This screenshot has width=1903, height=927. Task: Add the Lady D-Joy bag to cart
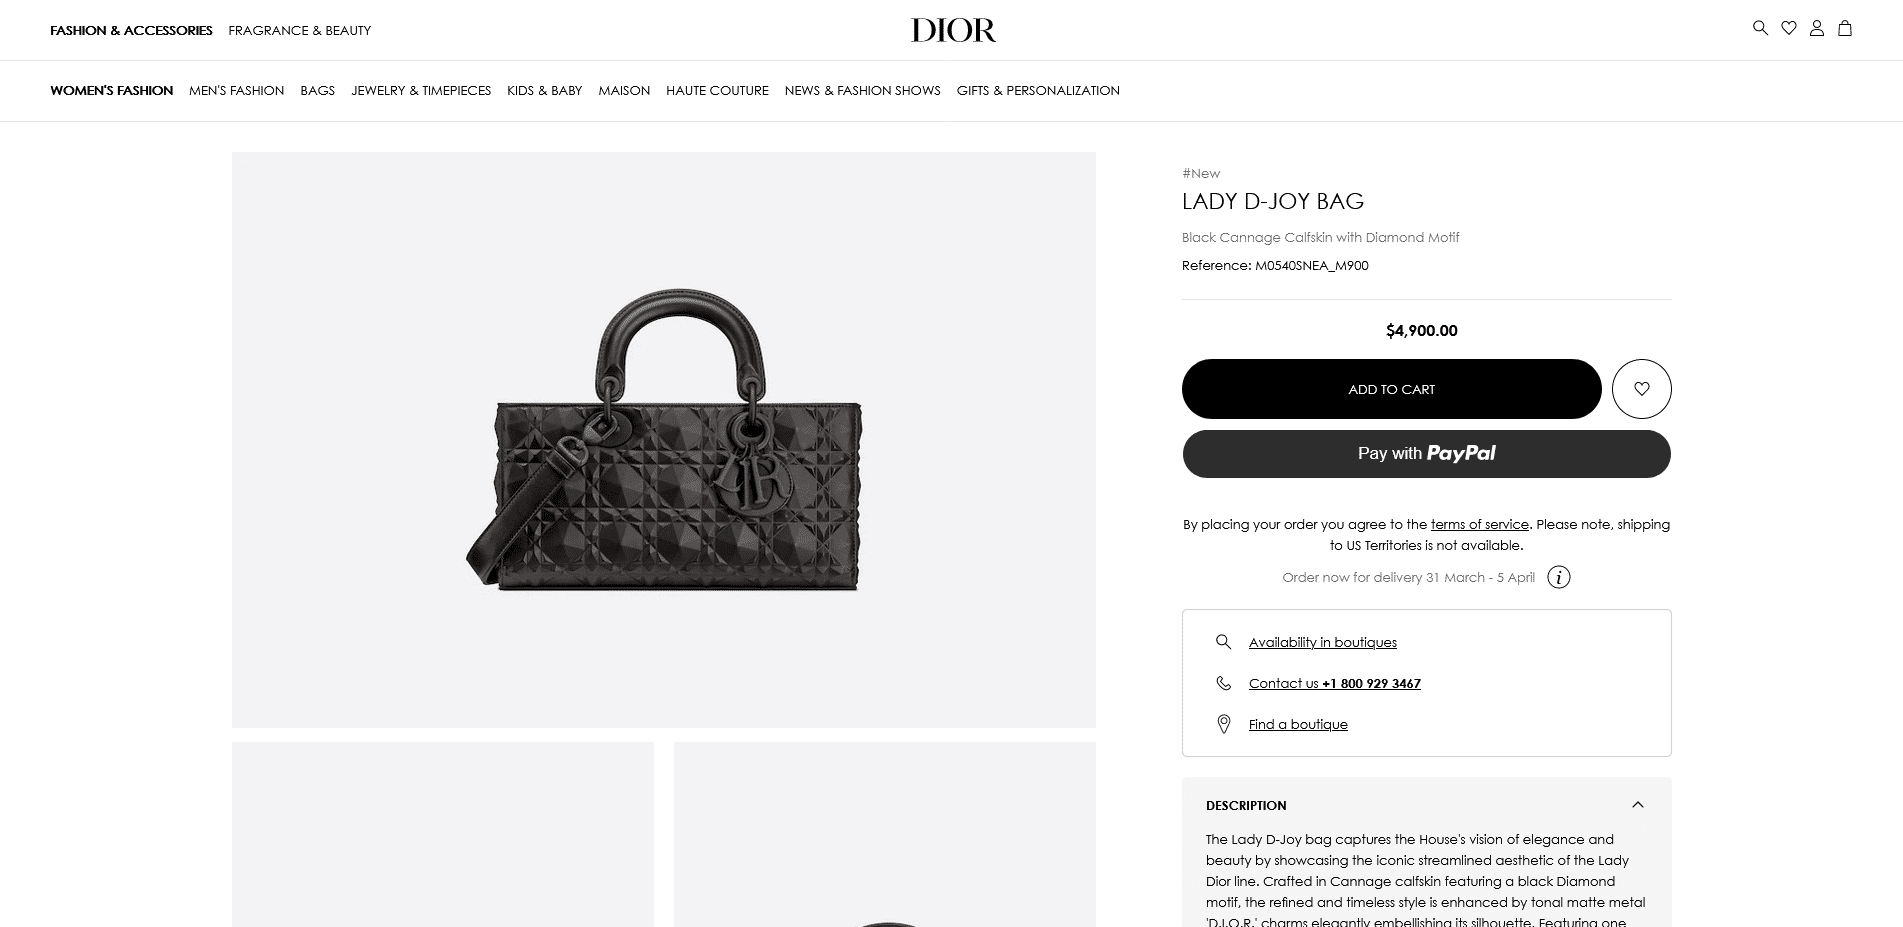1391,389
